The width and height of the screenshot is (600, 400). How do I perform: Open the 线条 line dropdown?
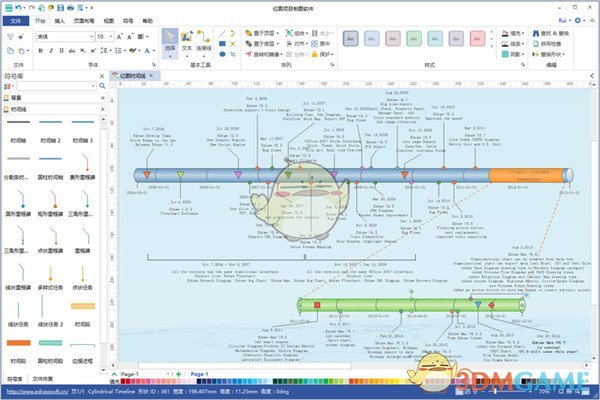tap(513, 44)
